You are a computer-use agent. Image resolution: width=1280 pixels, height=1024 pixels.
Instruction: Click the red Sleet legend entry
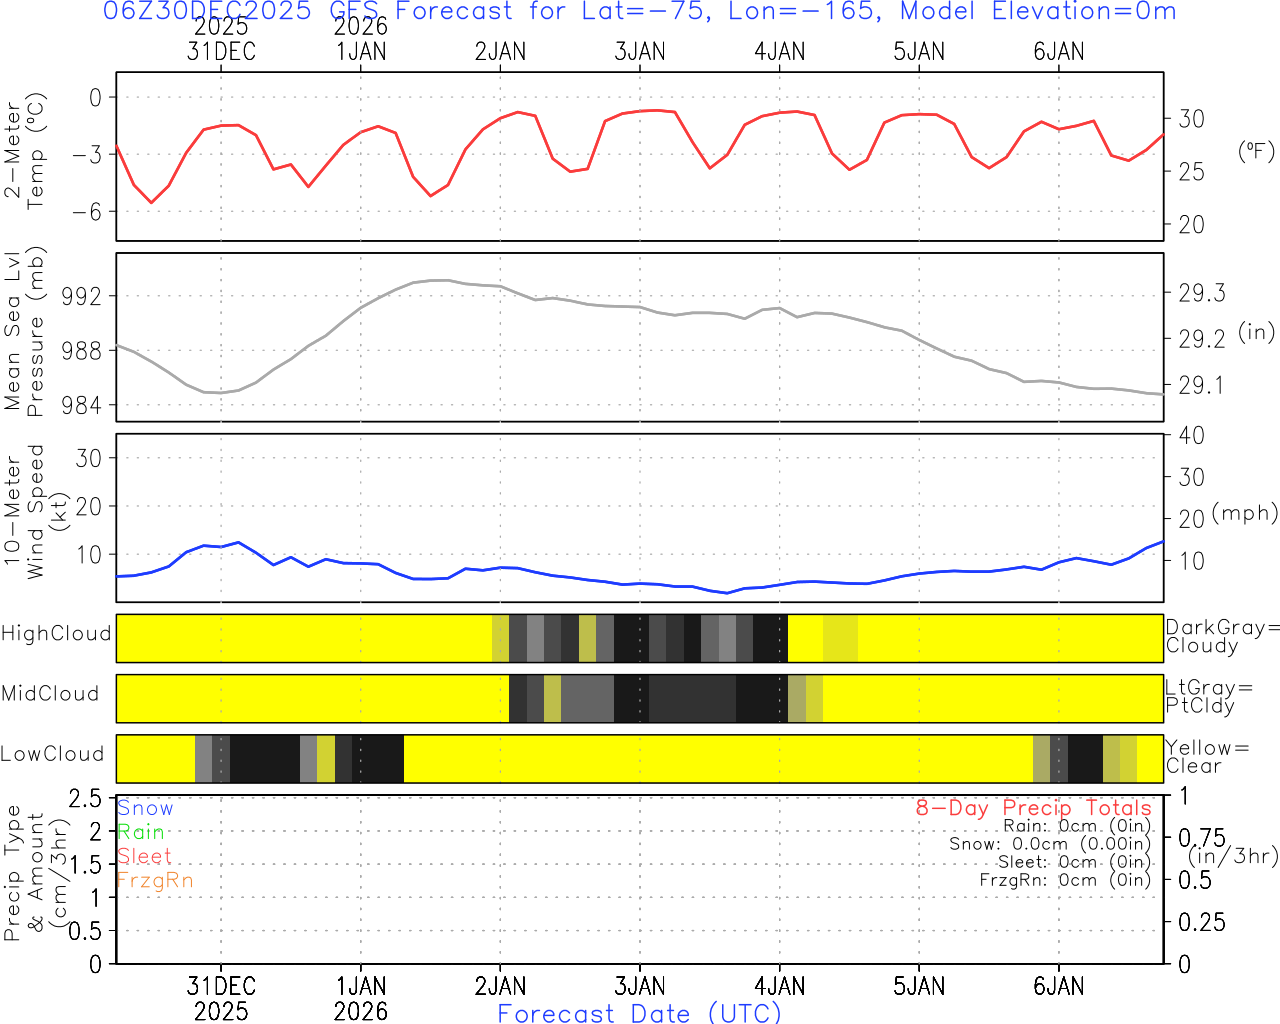point(144,856)
